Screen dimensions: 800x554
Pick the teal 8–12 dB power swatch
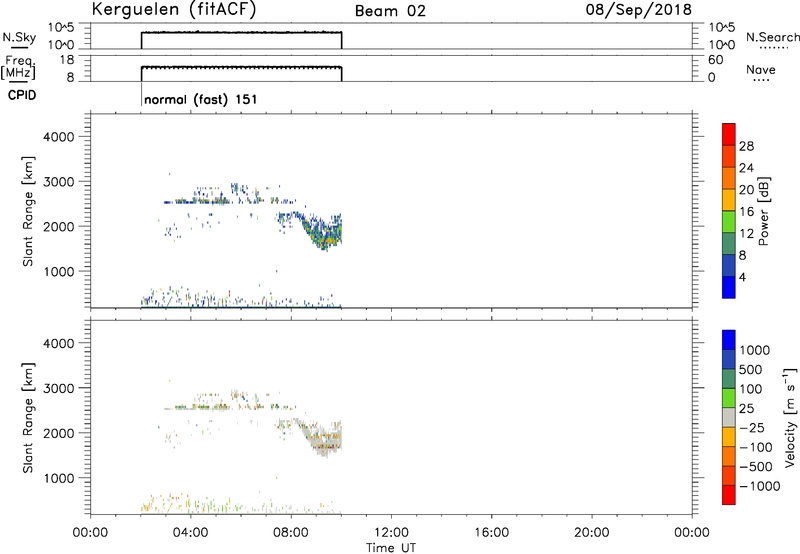(729, 243)
